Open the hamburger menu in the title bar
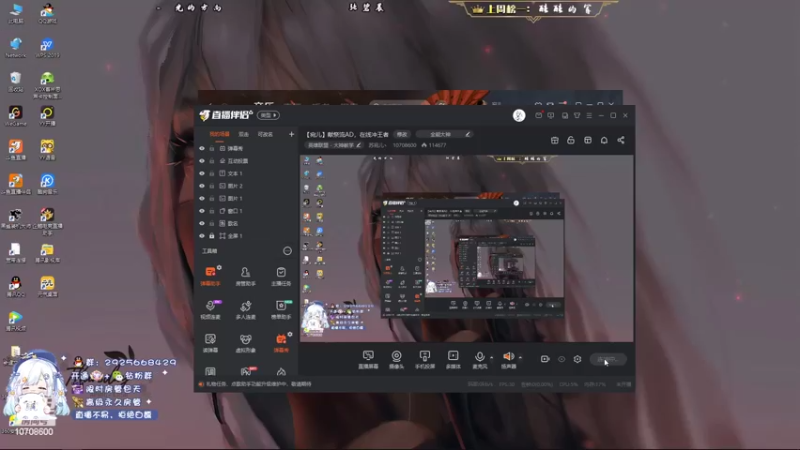The height and width of the screenshot is (450, 800). click(x=589, y=116)
